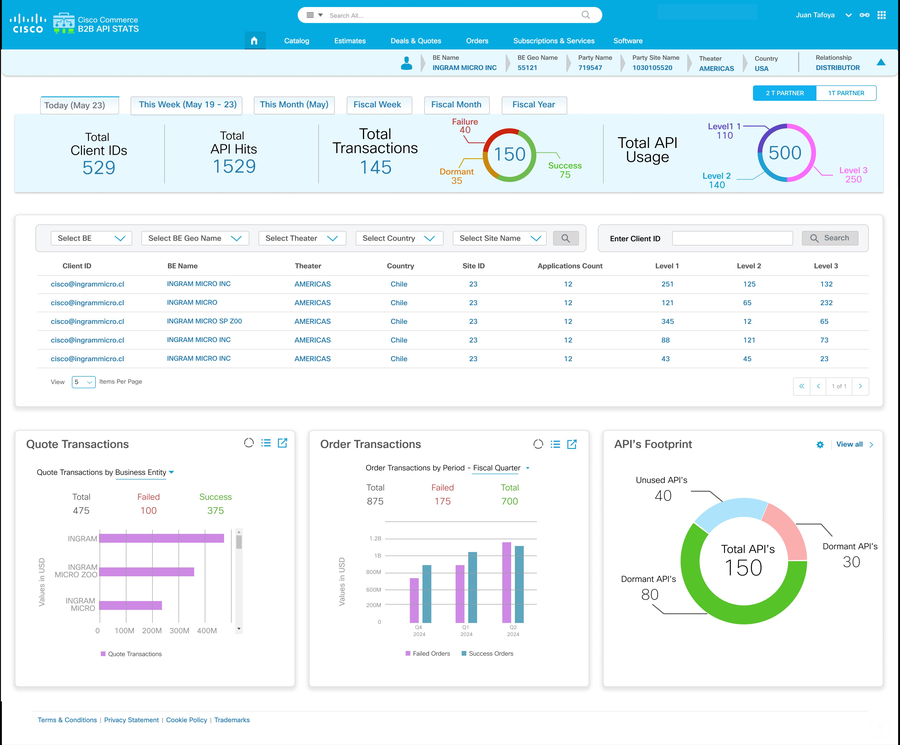Show Order Transactions as list view
900x745 pixels.
tap(555, 444)
